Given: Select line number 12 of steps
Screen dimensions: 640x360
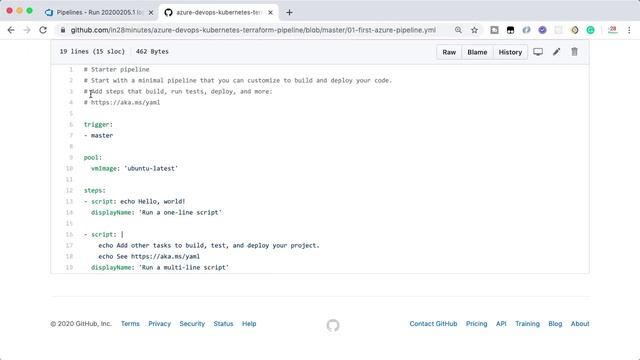Looking at the screenshot, I should coord(69,190).
